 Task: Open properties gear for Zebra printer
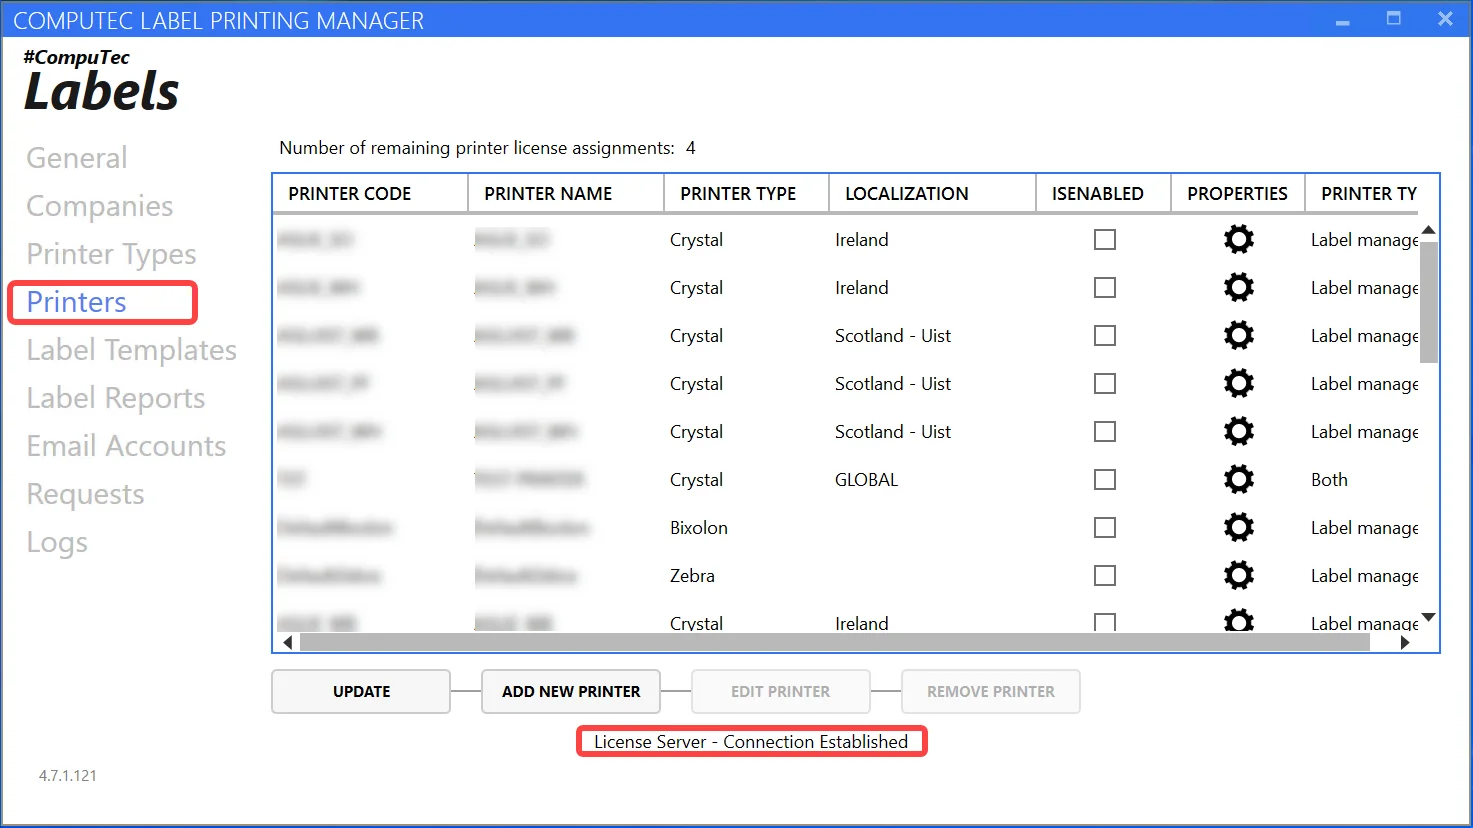(1238, 576)
